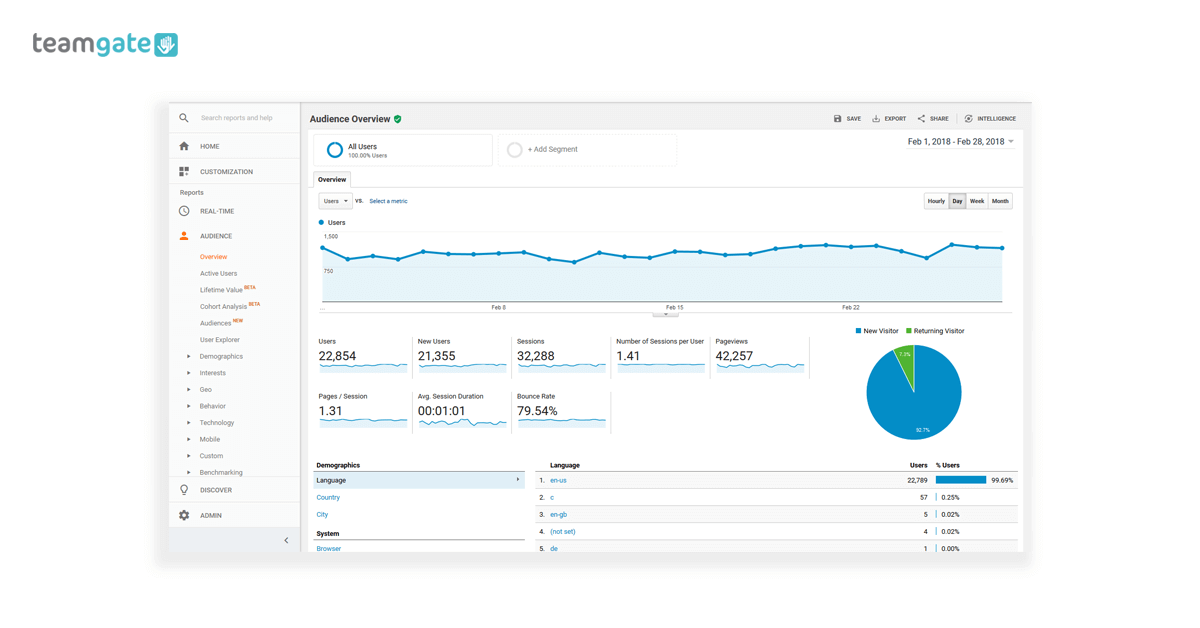
Task: Click the All Users segment circle
Action: (x=335, y=150)
